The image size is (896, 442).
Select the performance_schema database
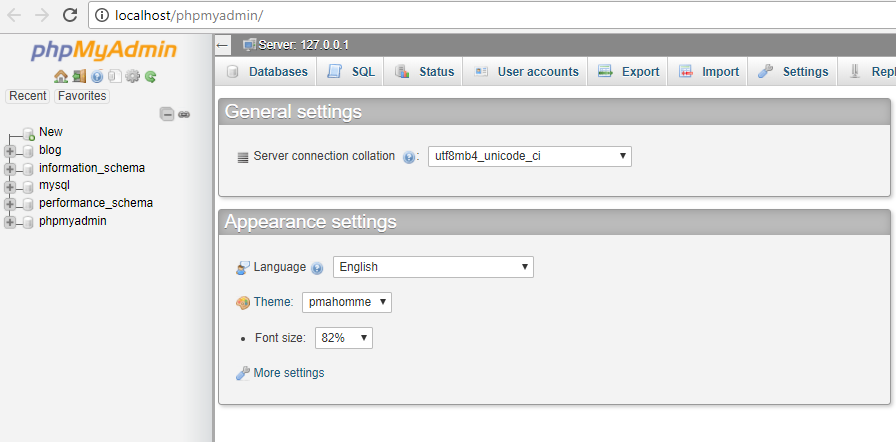point(96,203)
